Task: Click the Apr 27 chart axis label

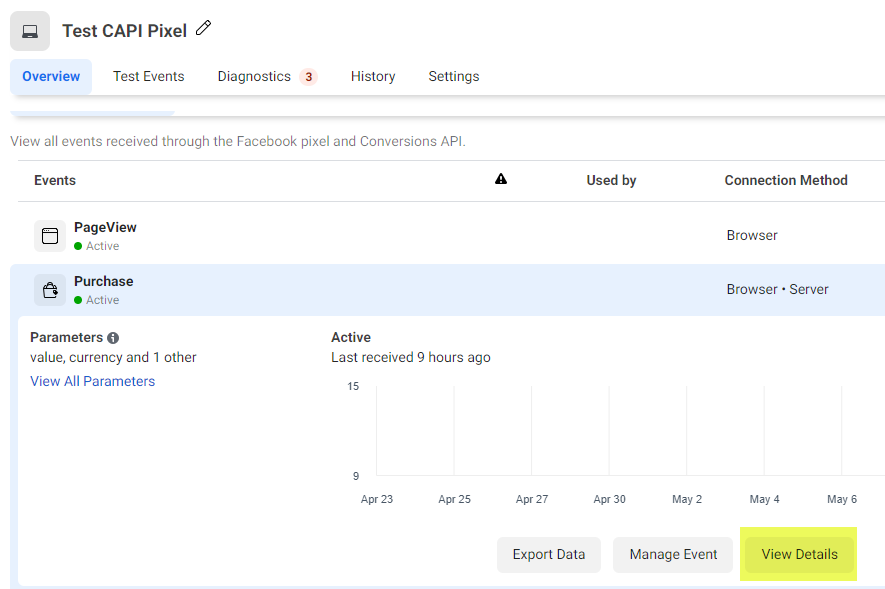Action: click(x=532, y=499)
